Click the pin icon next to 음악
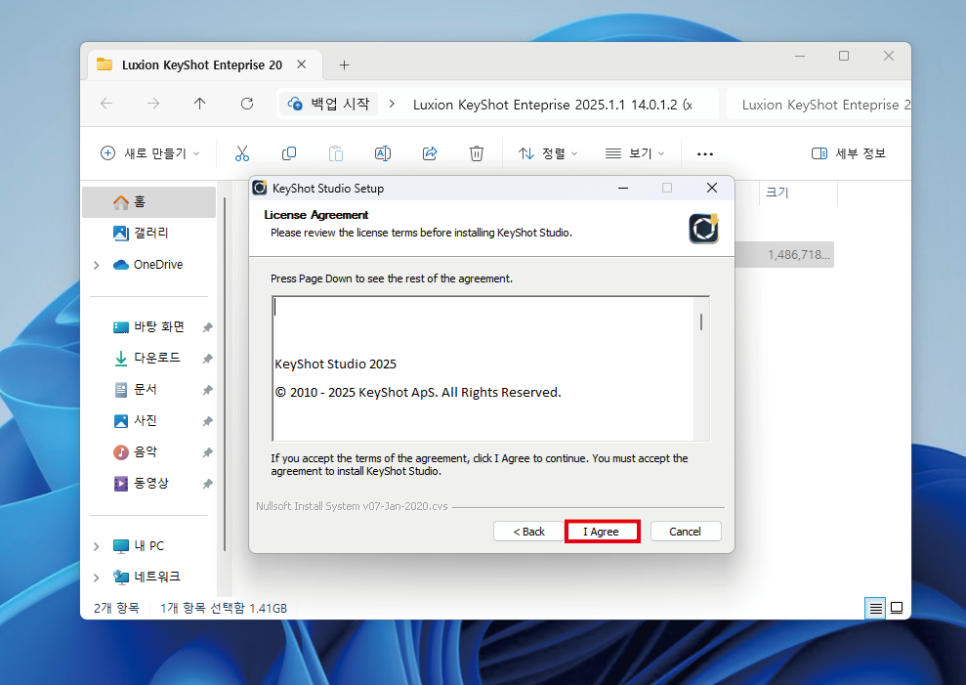 click(208, 453)
